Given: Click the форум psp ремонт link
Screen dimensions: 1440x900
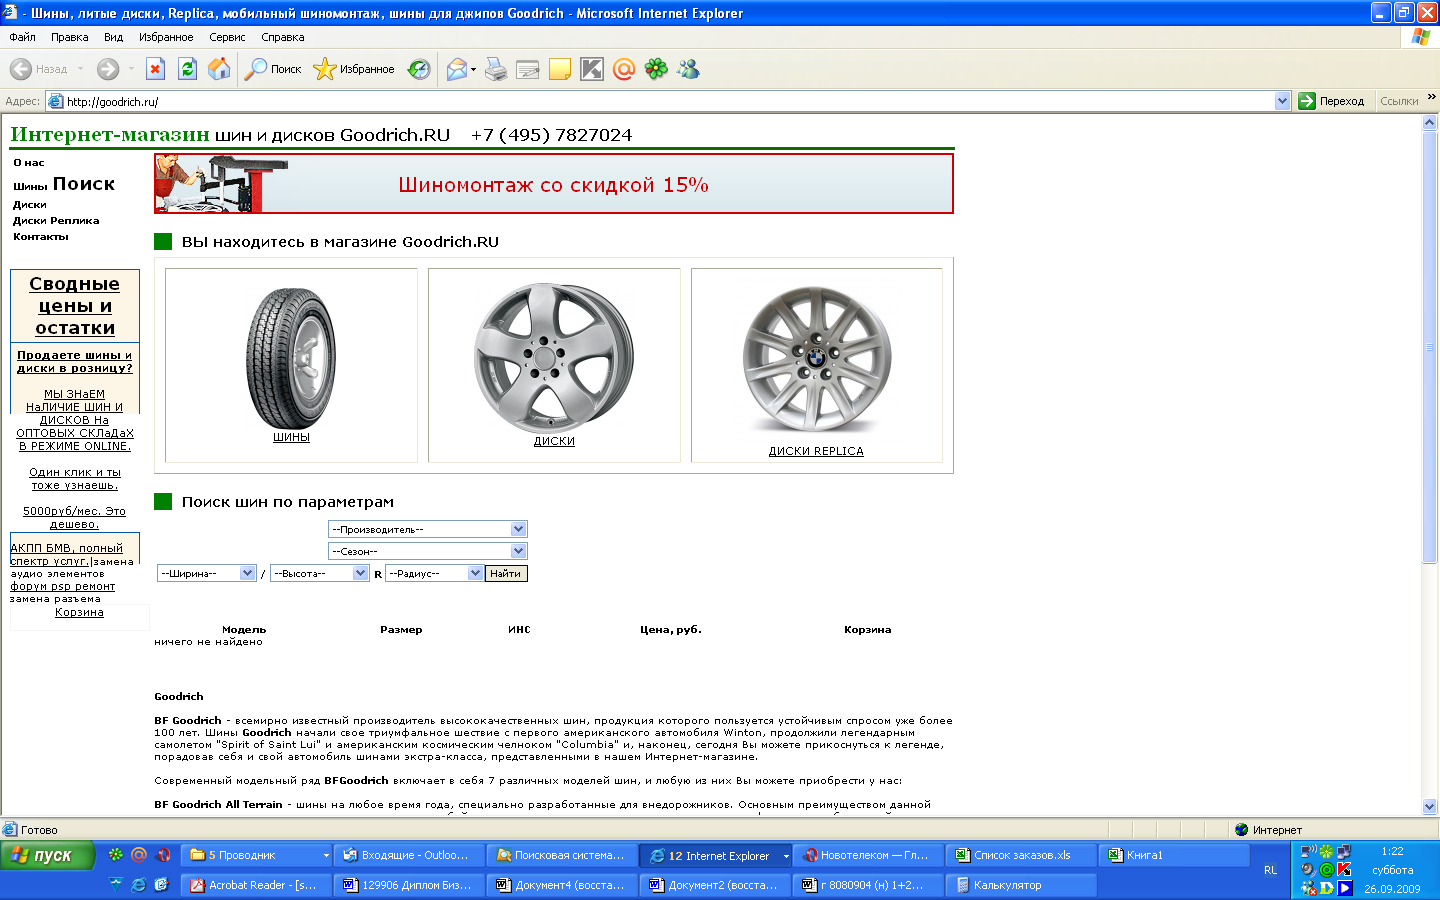Looking at the screenshot, I should pyautogui.click(x=63, y=586).
